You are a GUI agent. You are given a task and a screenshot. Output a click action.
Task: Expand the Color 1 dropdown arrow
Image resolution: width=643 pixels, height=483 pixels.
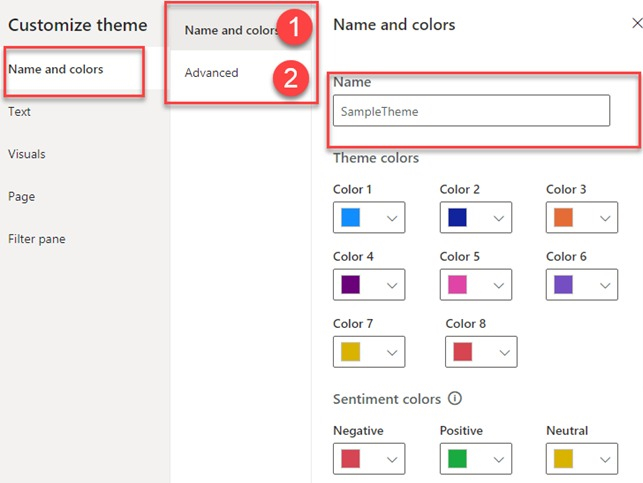(392, 218)
